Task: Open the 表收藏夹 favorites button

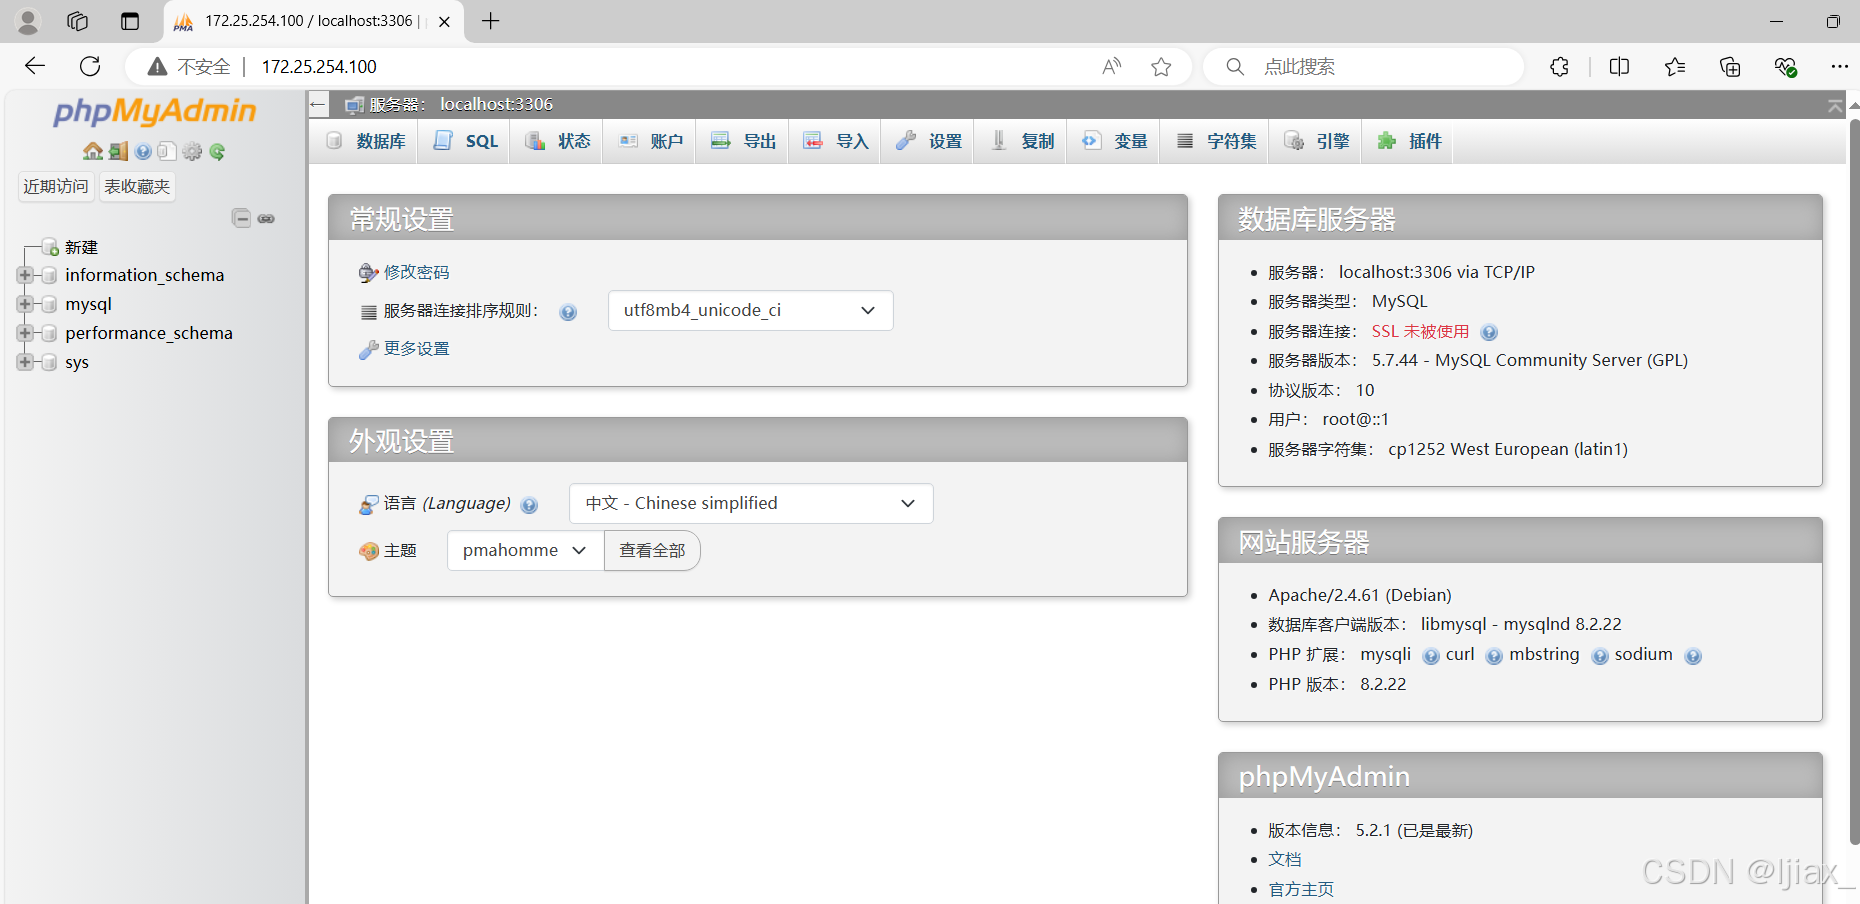Action: coord(137,186)
